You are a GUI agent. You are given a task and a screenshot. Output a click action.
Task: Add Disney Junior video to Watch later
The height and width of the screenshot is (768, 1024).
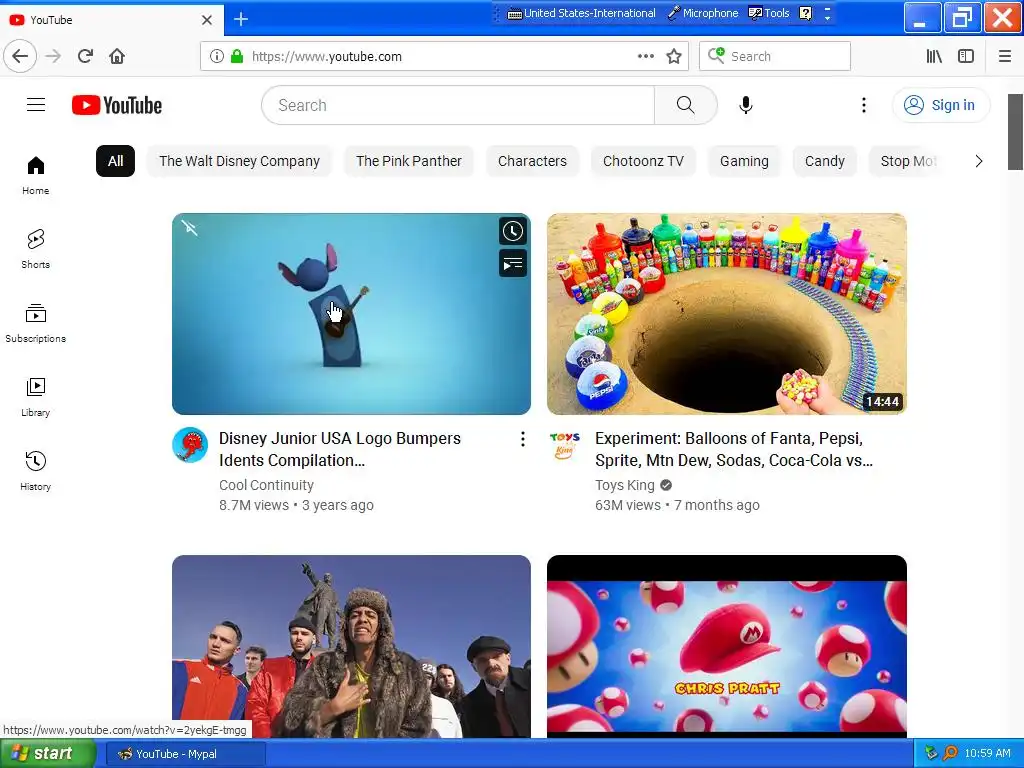tap(513, 231)
